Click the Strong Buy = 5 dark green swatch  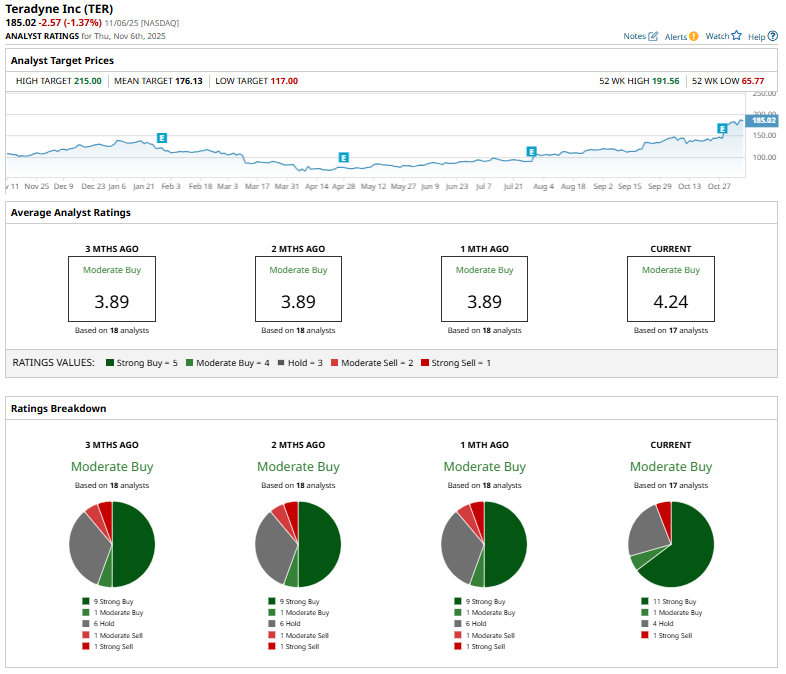(x=110, y=362)
